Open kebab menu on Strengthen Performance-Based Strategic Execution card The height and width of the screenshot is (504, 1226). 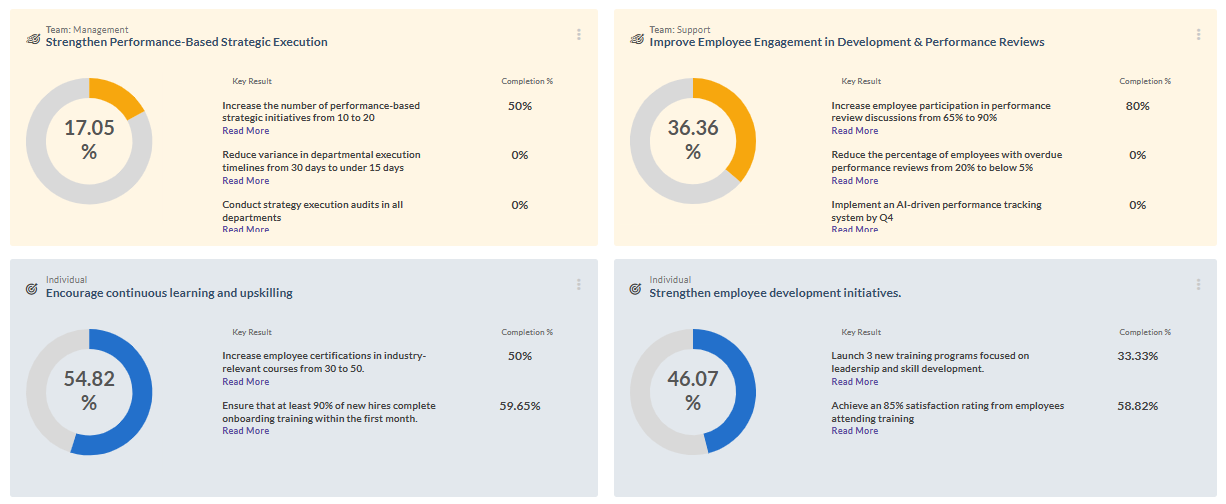click(x=579, y=35)
